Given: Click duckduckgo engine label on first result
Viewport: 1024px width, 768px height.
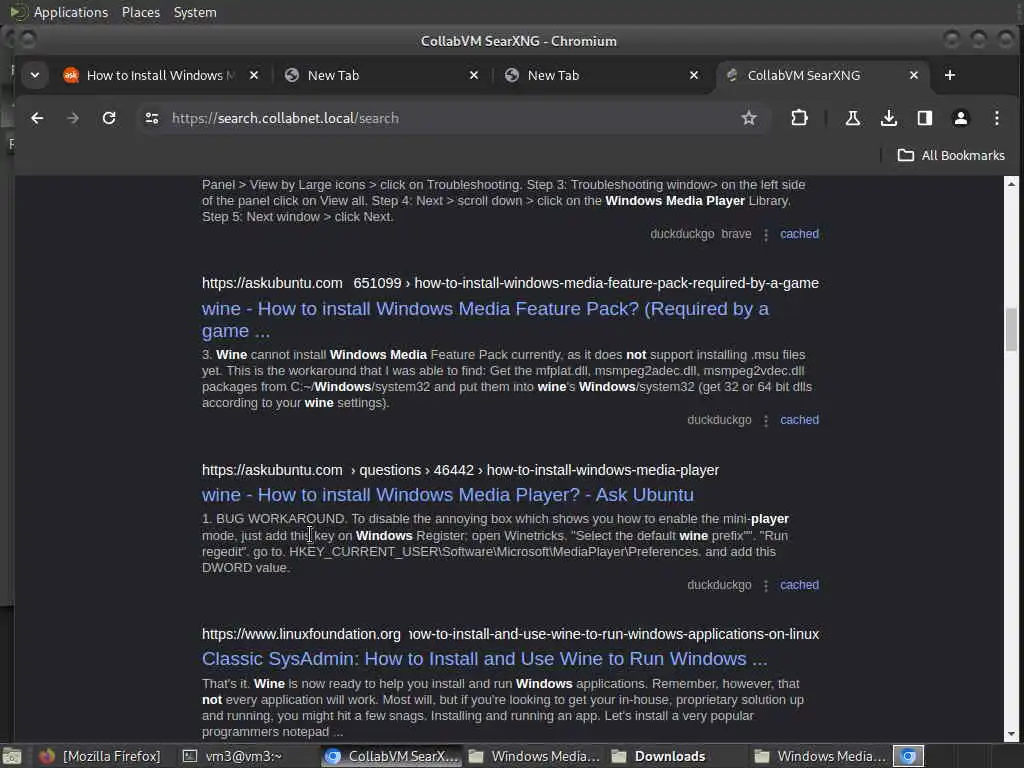Looking at the screenshot, I should (682, 234).
